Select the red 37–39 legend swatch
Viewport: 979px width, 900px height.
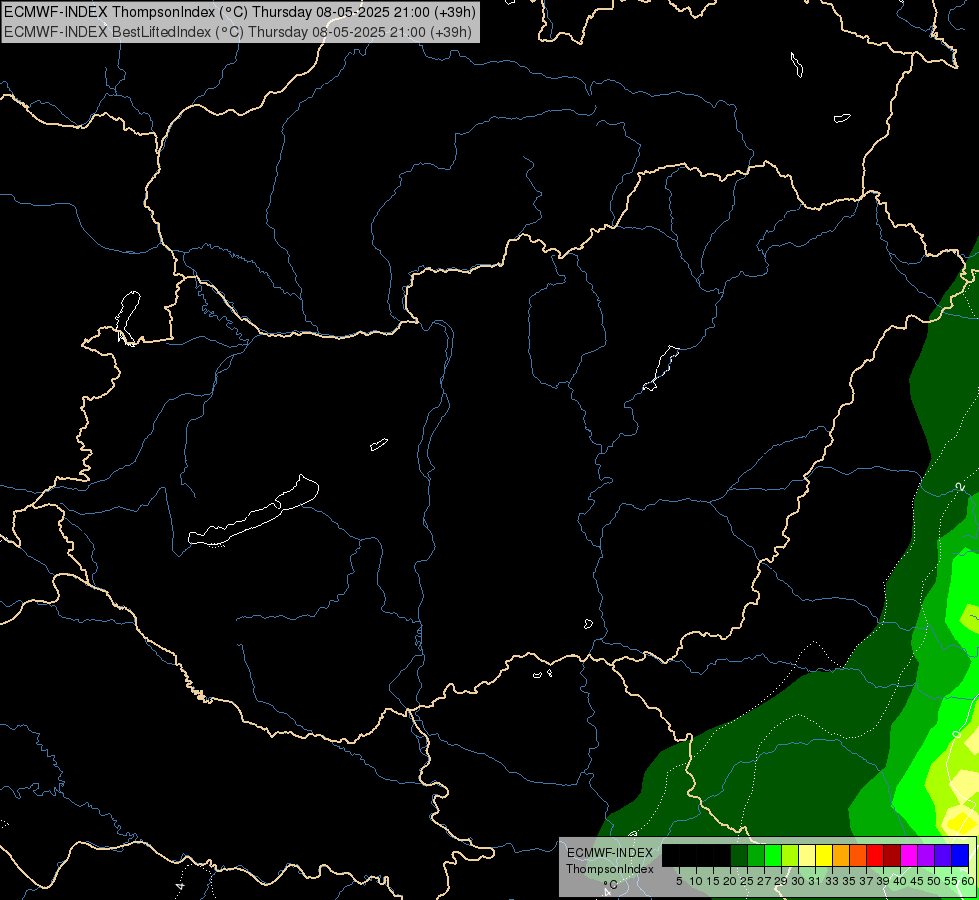click(875, 855)
